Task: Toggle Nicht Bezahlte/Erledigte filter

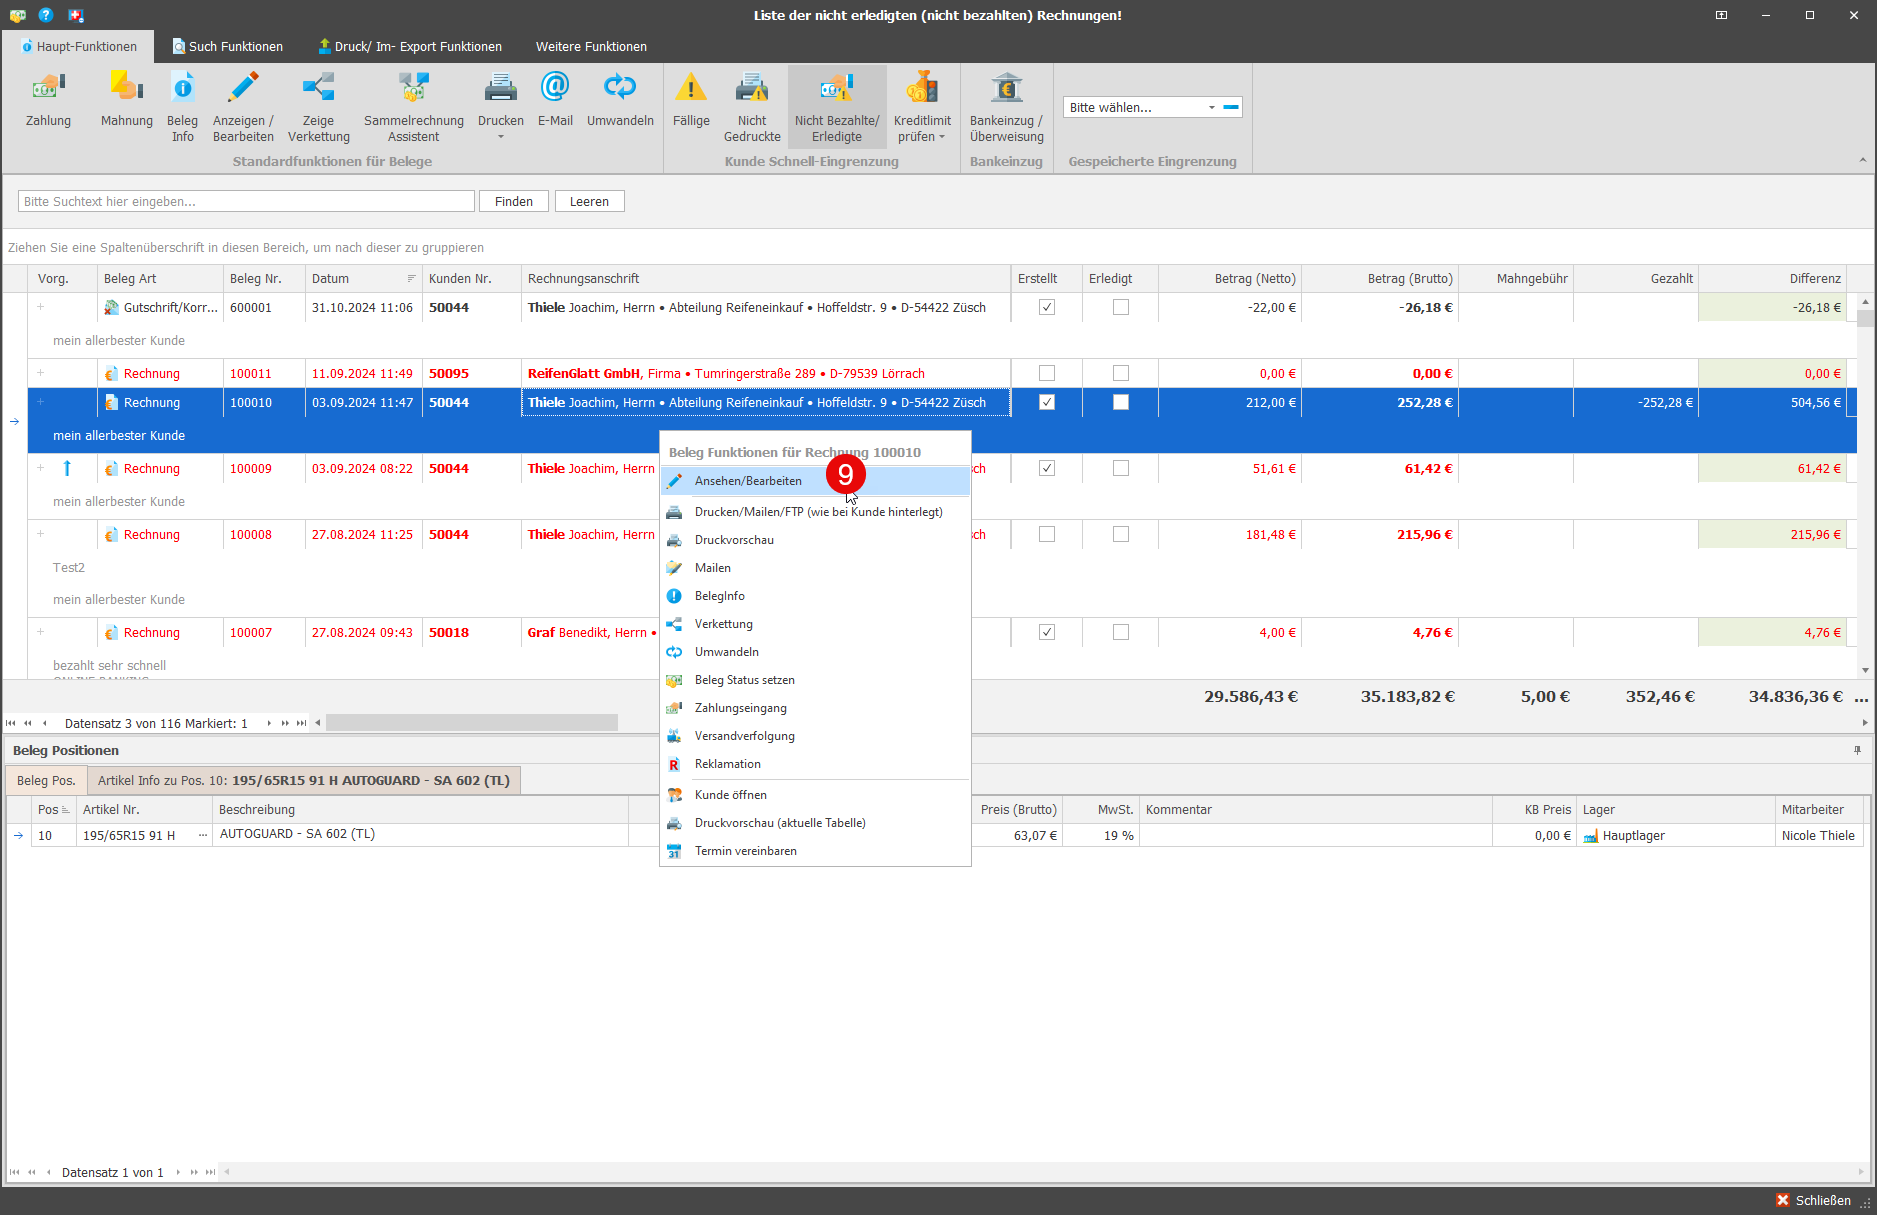Action: (837, 107)
